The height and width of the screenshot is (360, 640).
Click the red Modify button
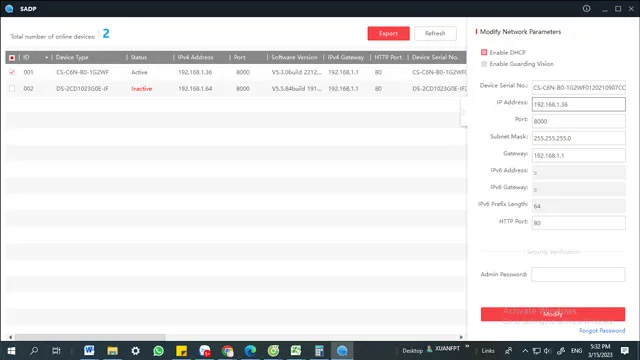click(553, 314)
